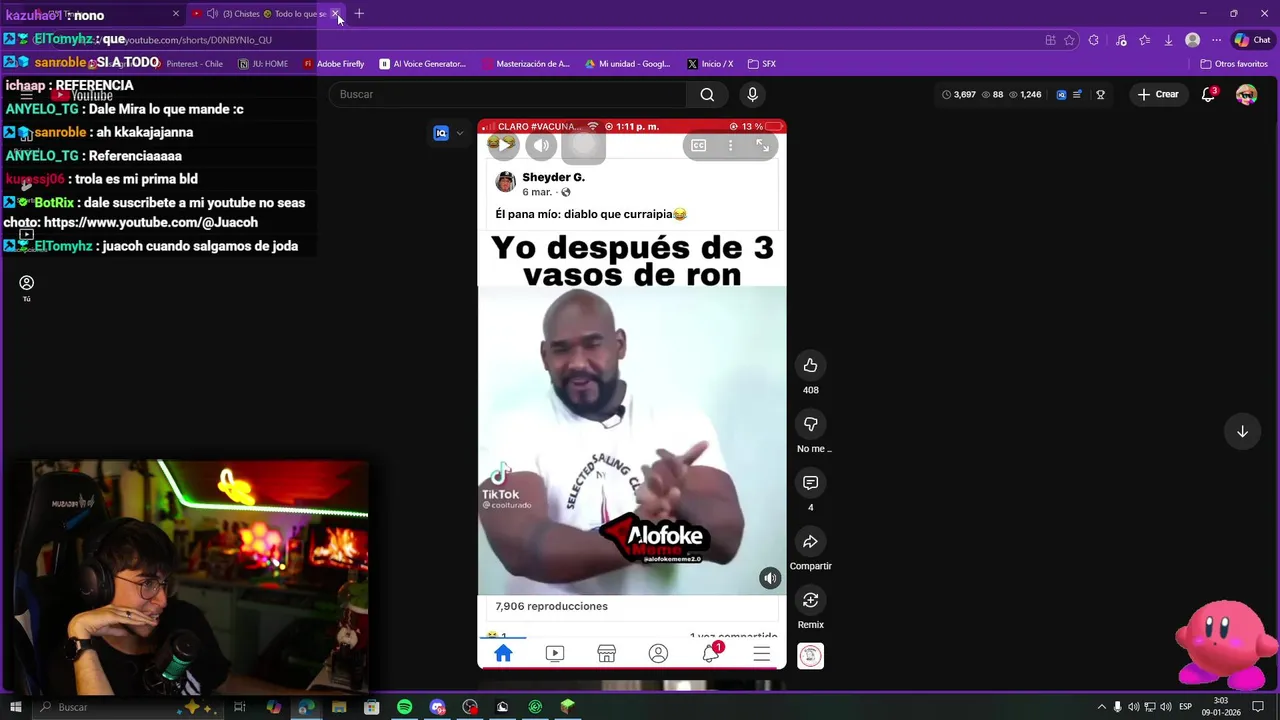Open the Copilot Chat button
Screen dimensions: 1280x720
[x=1253, y=40]
